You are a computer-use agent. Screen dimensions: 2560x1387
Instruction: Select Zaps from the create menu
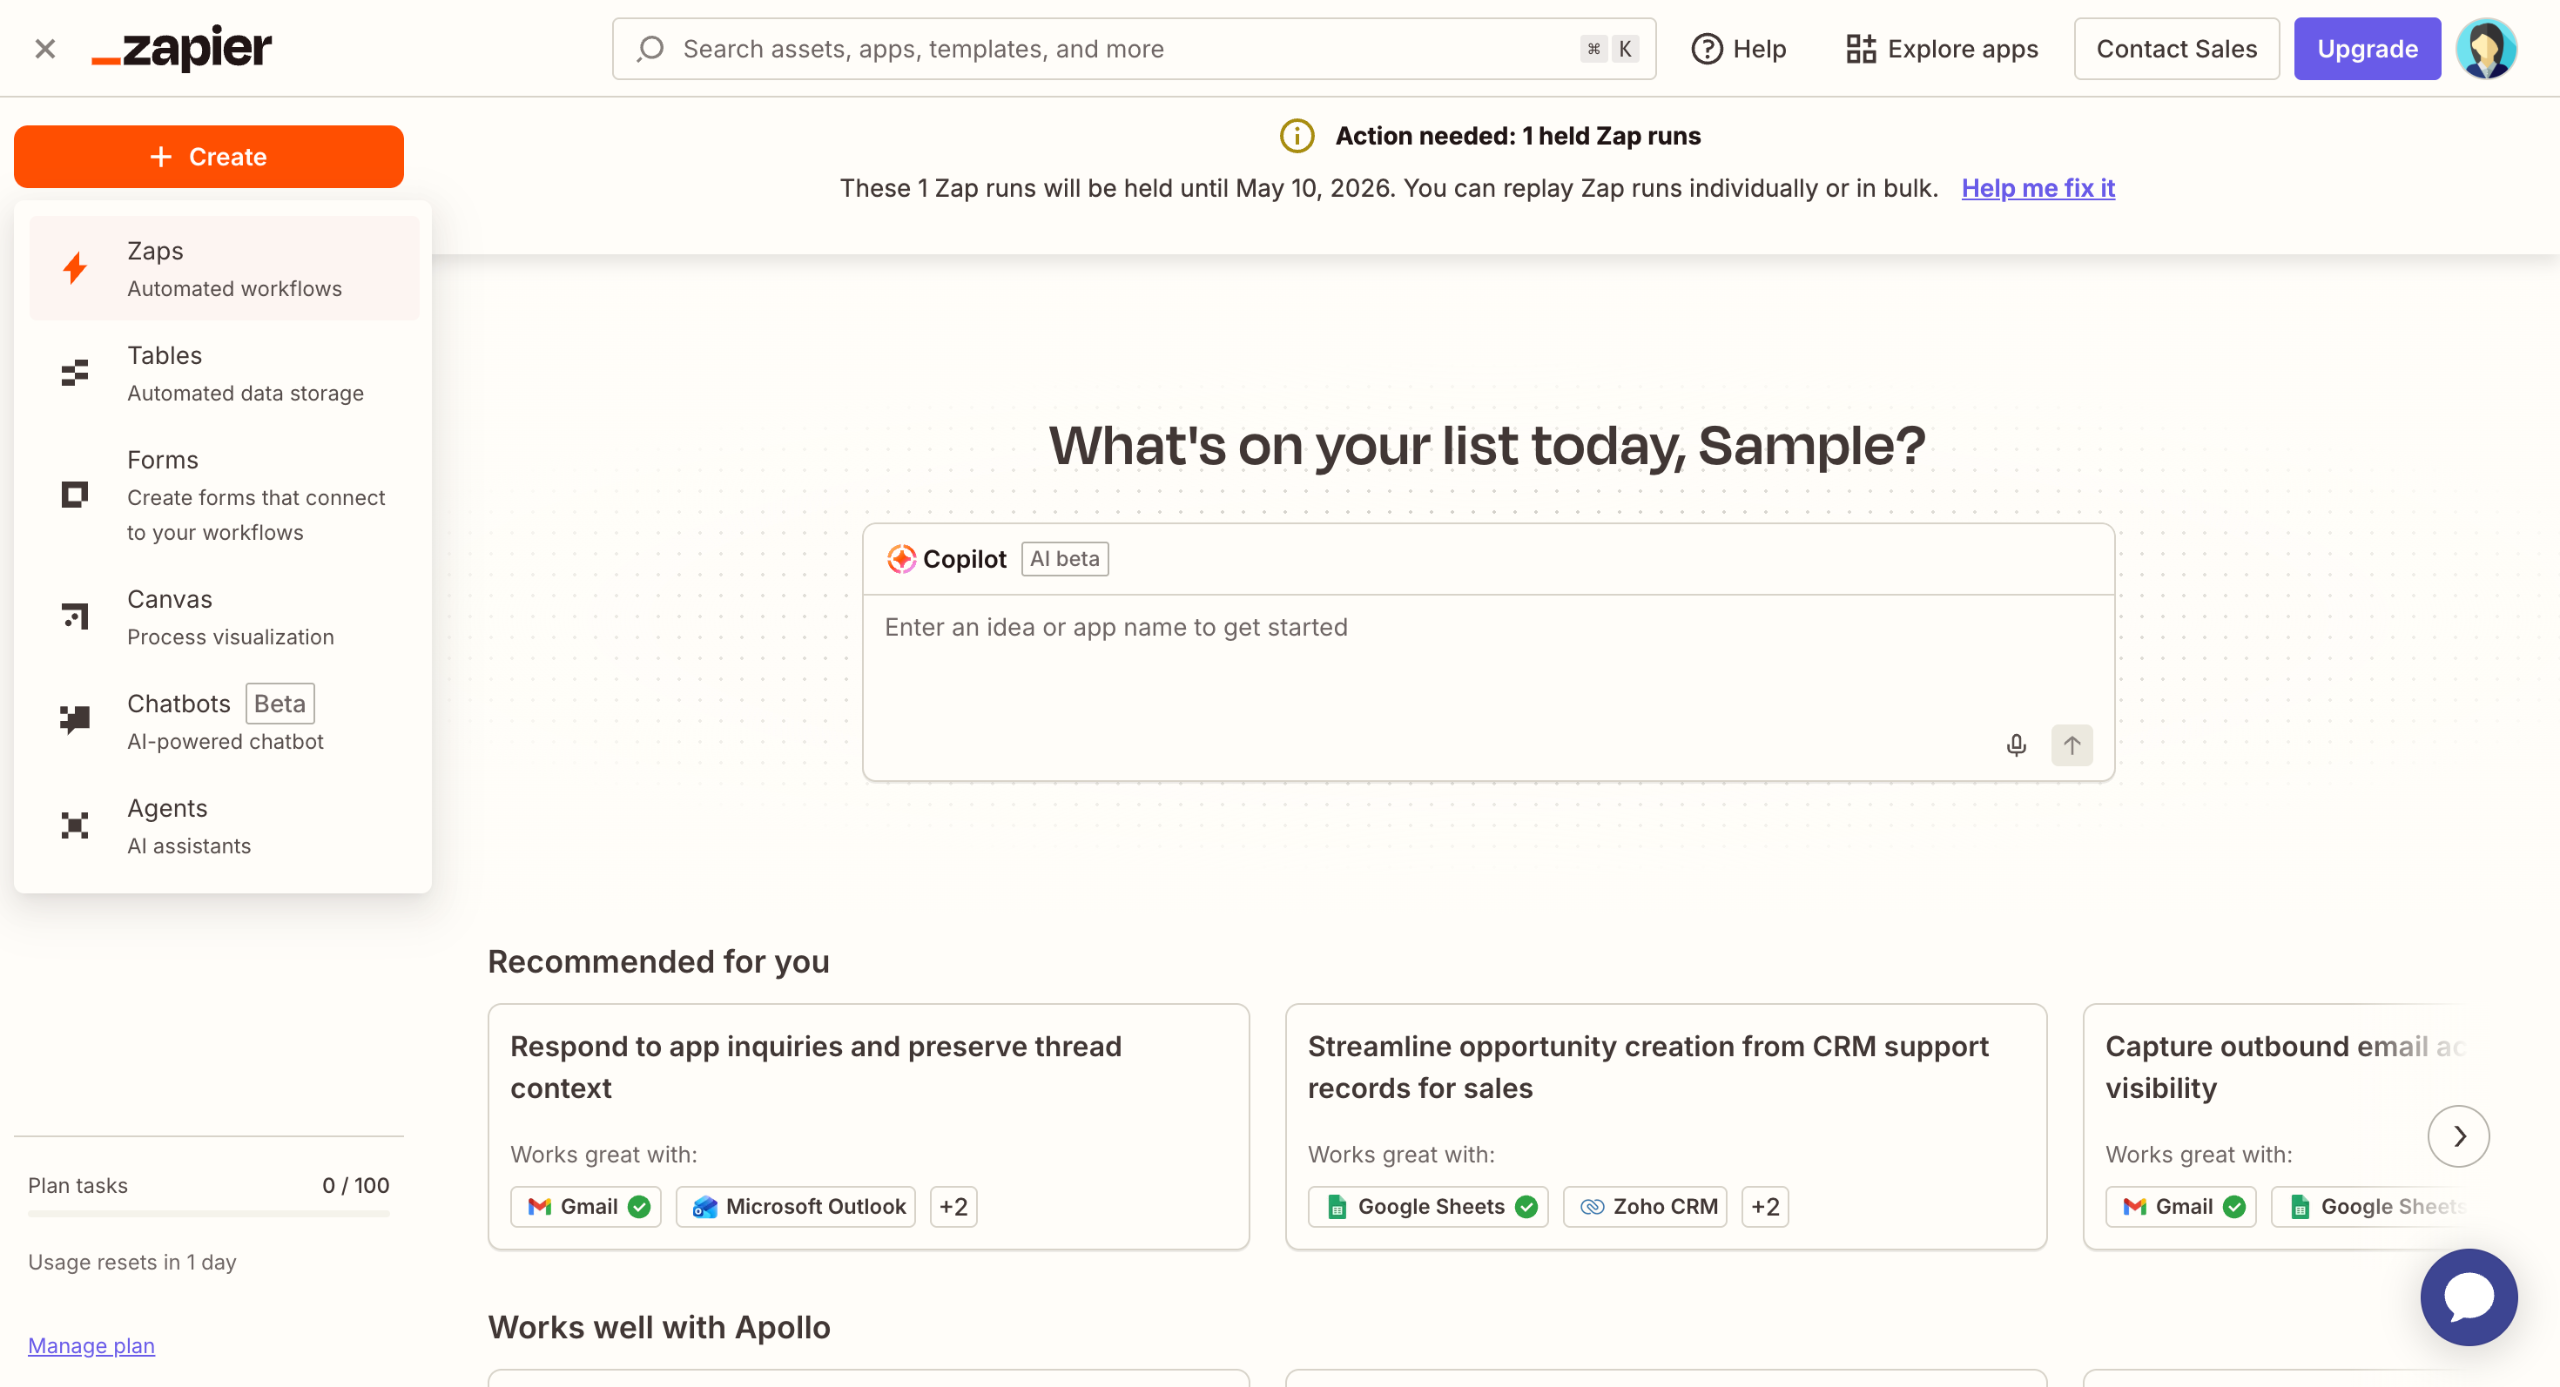(x=224, y=268)
